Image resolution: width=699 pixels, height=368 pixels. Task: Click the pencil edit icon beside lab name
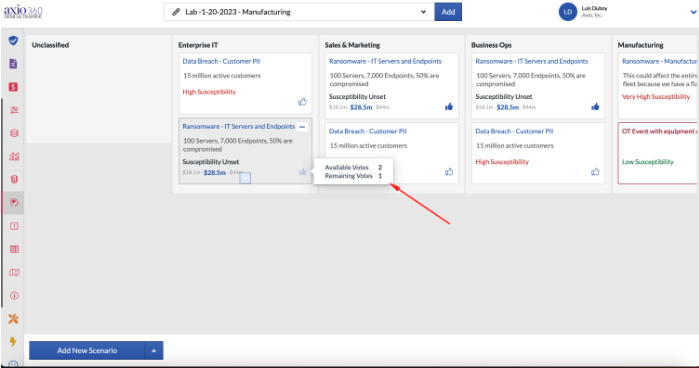(177, 12)
